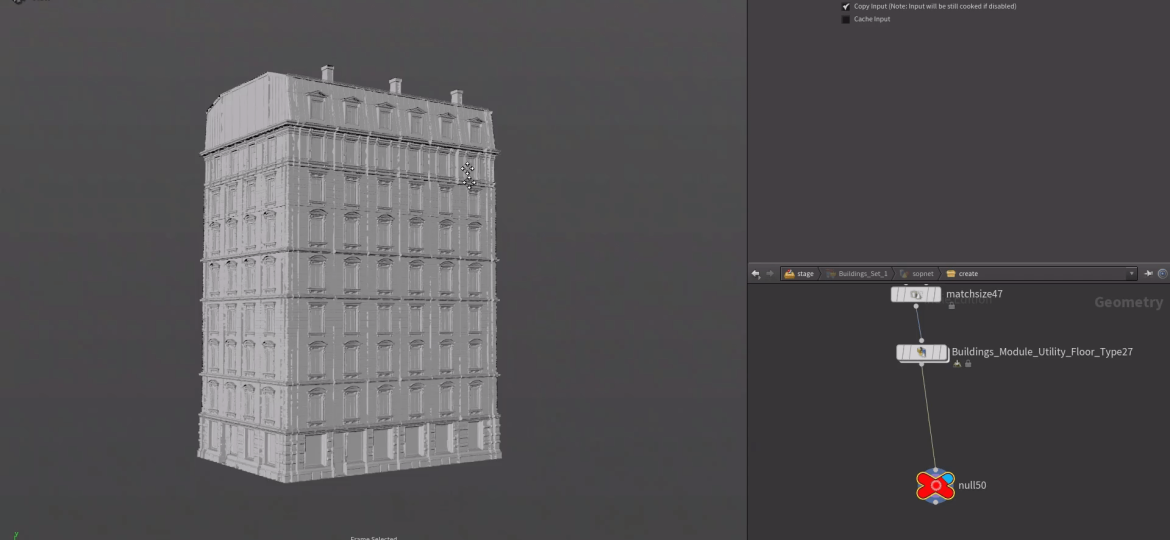Click the create path segment
This screenshot has width=1170, height=540.
tap(966, 274)
